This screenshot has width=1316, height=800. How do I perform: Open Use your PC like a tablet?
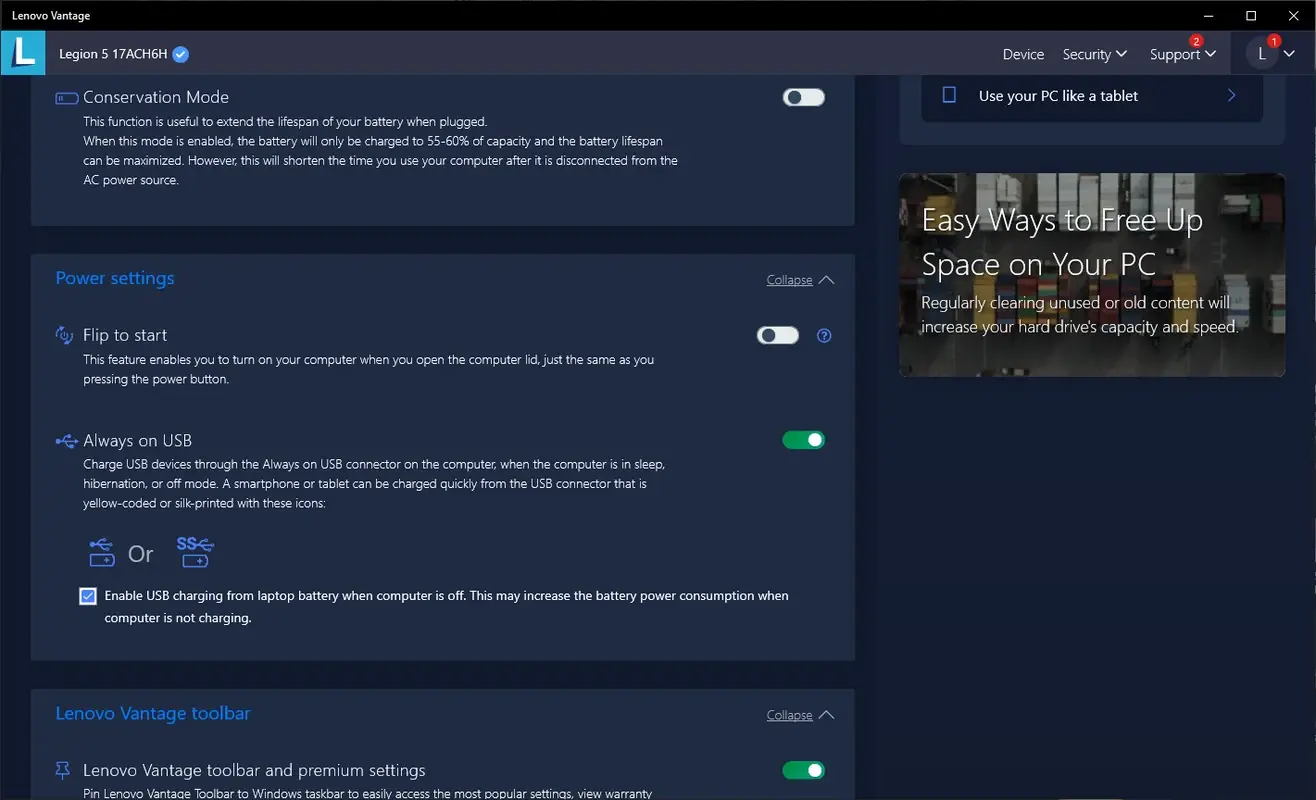[1090, 95]
